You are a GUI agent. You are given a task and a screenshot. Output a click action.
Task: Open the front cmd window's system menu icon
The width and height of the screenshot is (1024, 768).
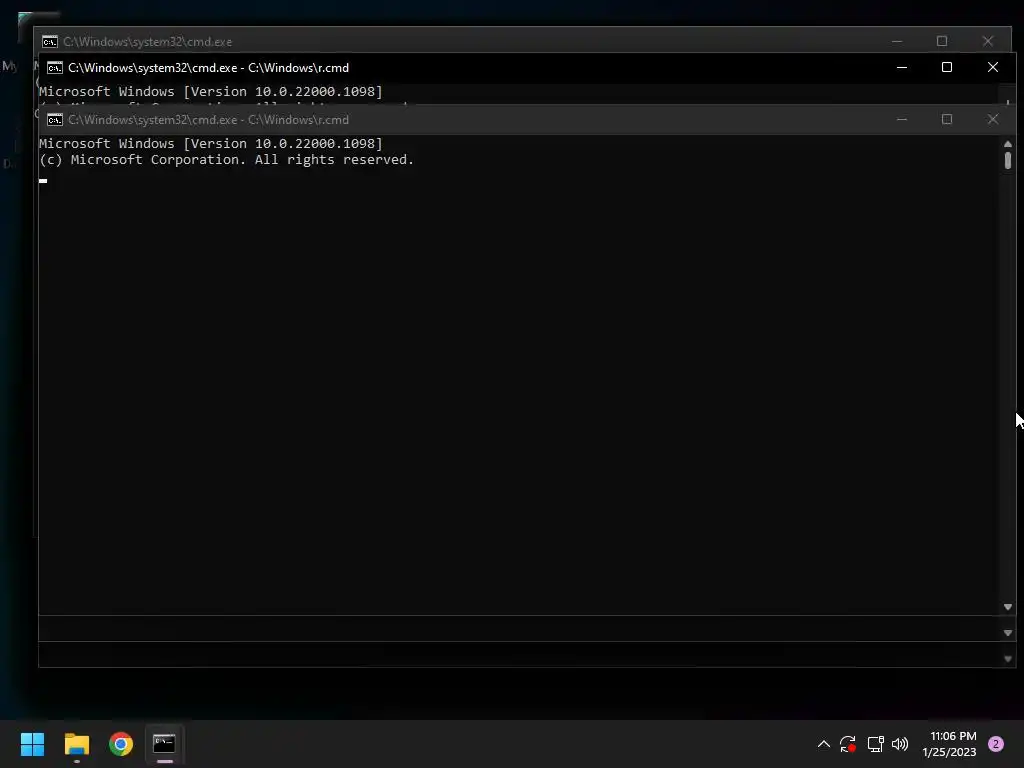coord(55,120)
